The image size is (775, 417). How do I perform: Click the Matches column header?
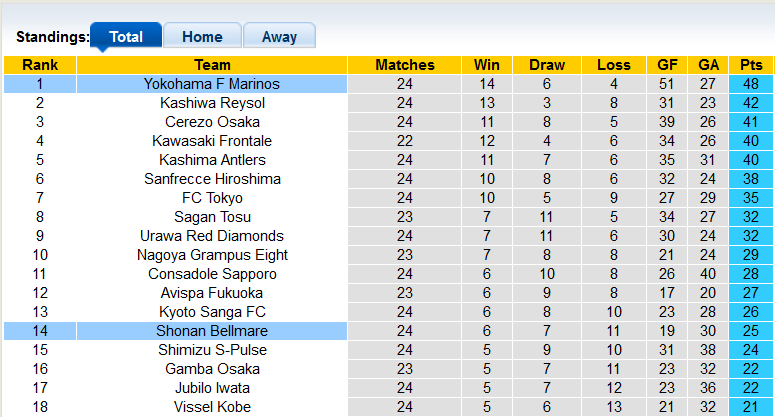404,65
